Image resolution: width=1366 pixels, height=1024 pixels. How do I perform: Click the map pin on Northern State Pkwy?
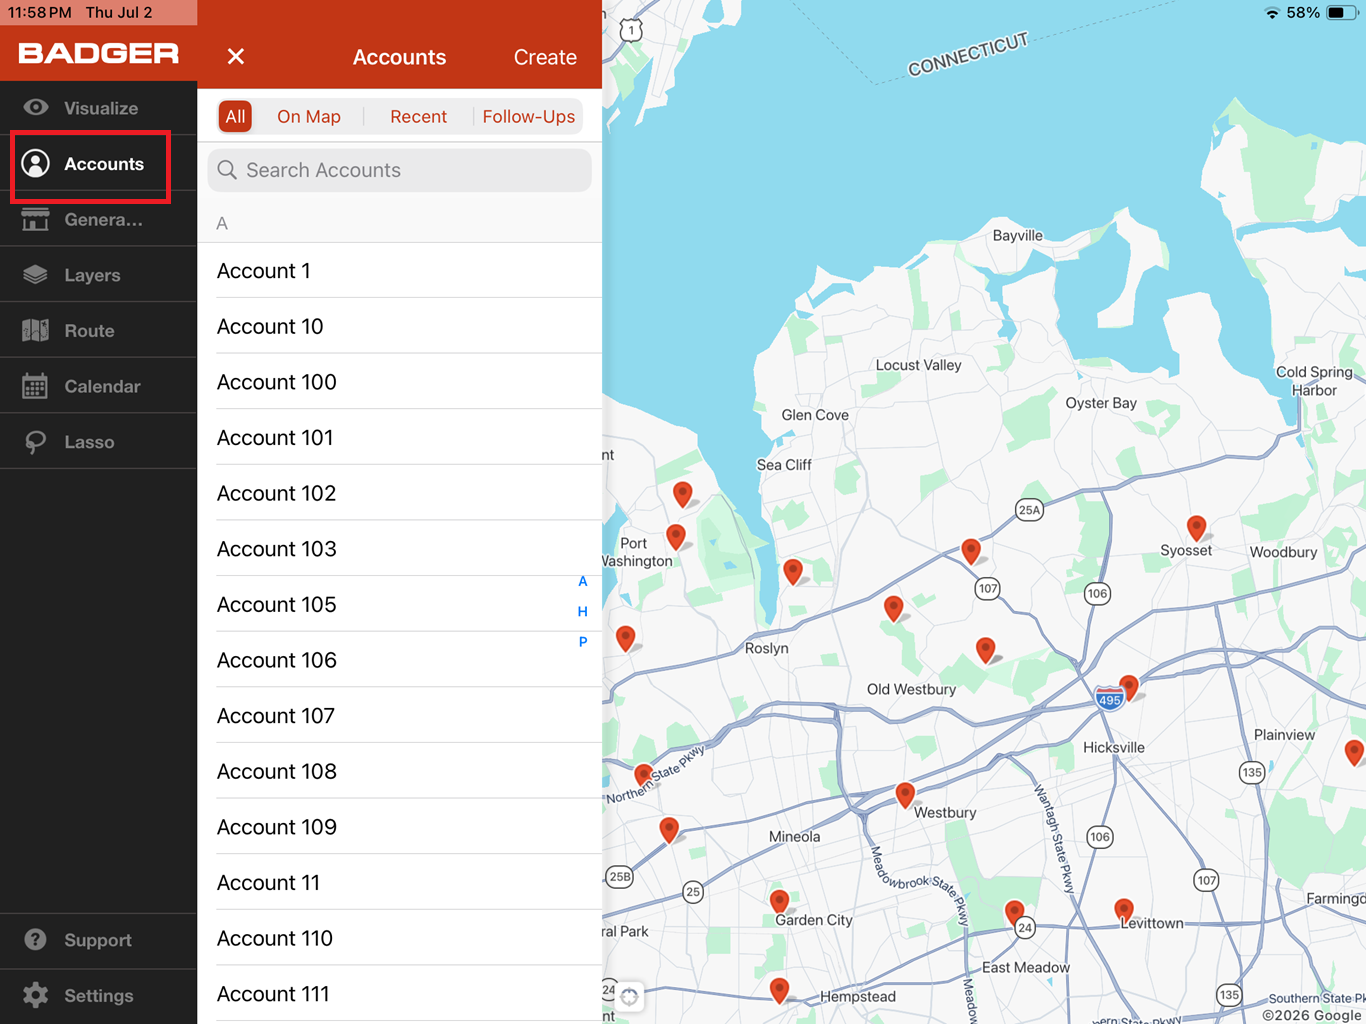644,775
